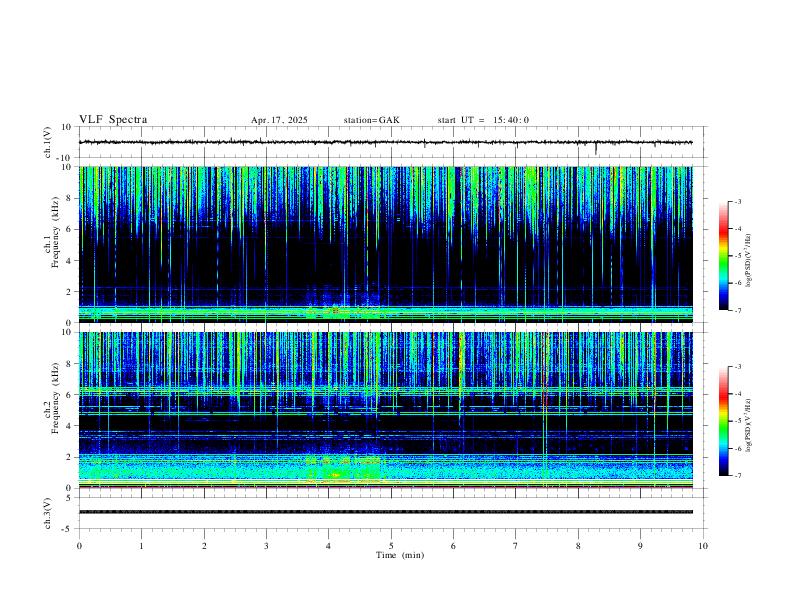
Task: Click the "station=GAK" label
Action: click(371, 120)
